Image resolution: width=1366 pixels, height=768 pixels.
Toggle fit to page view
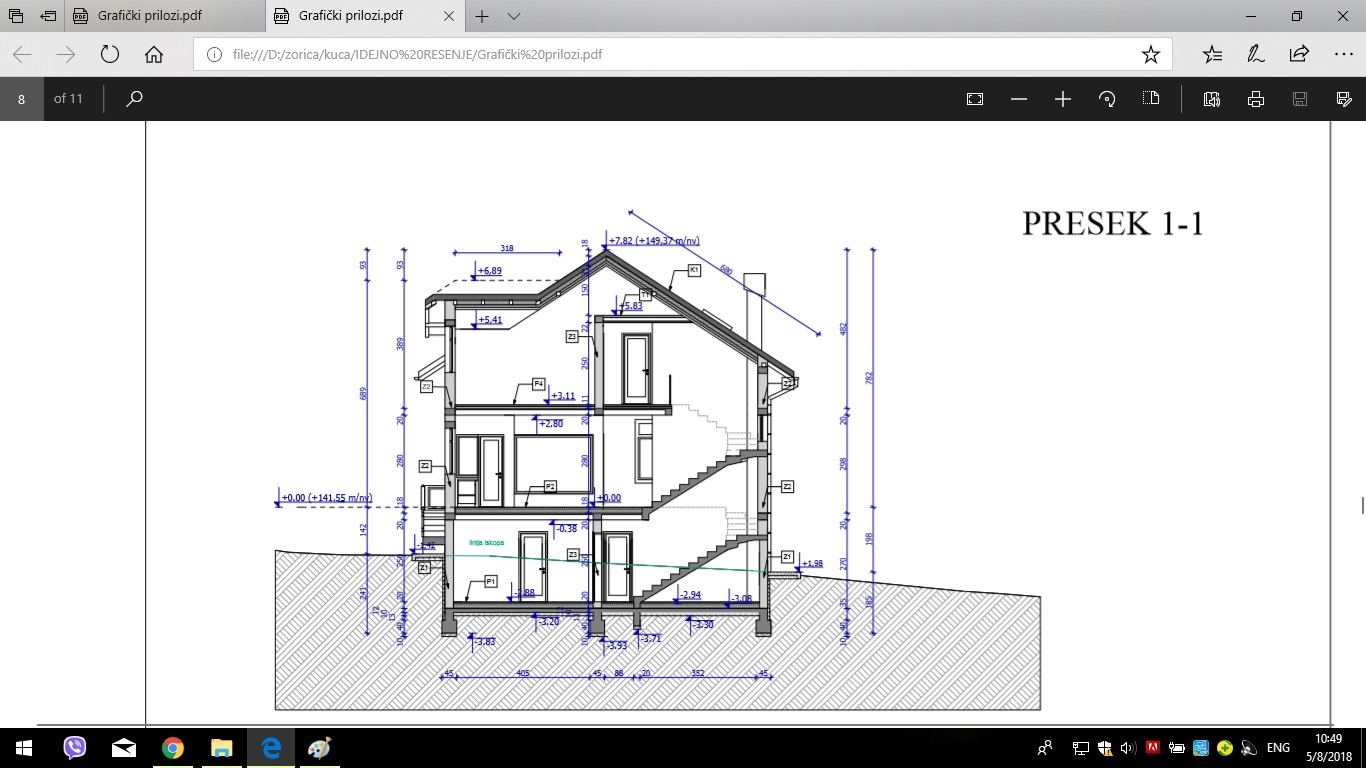(x=975, y=99)
